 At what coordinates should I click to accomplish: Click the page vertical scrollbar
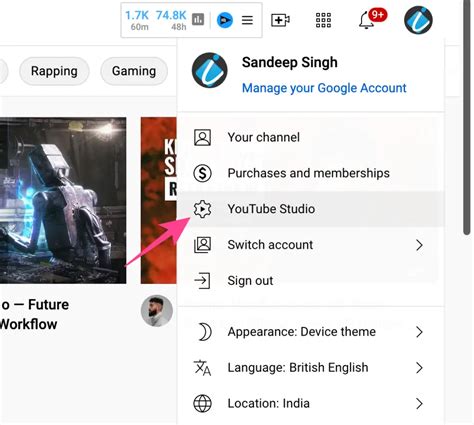point(467,117)
